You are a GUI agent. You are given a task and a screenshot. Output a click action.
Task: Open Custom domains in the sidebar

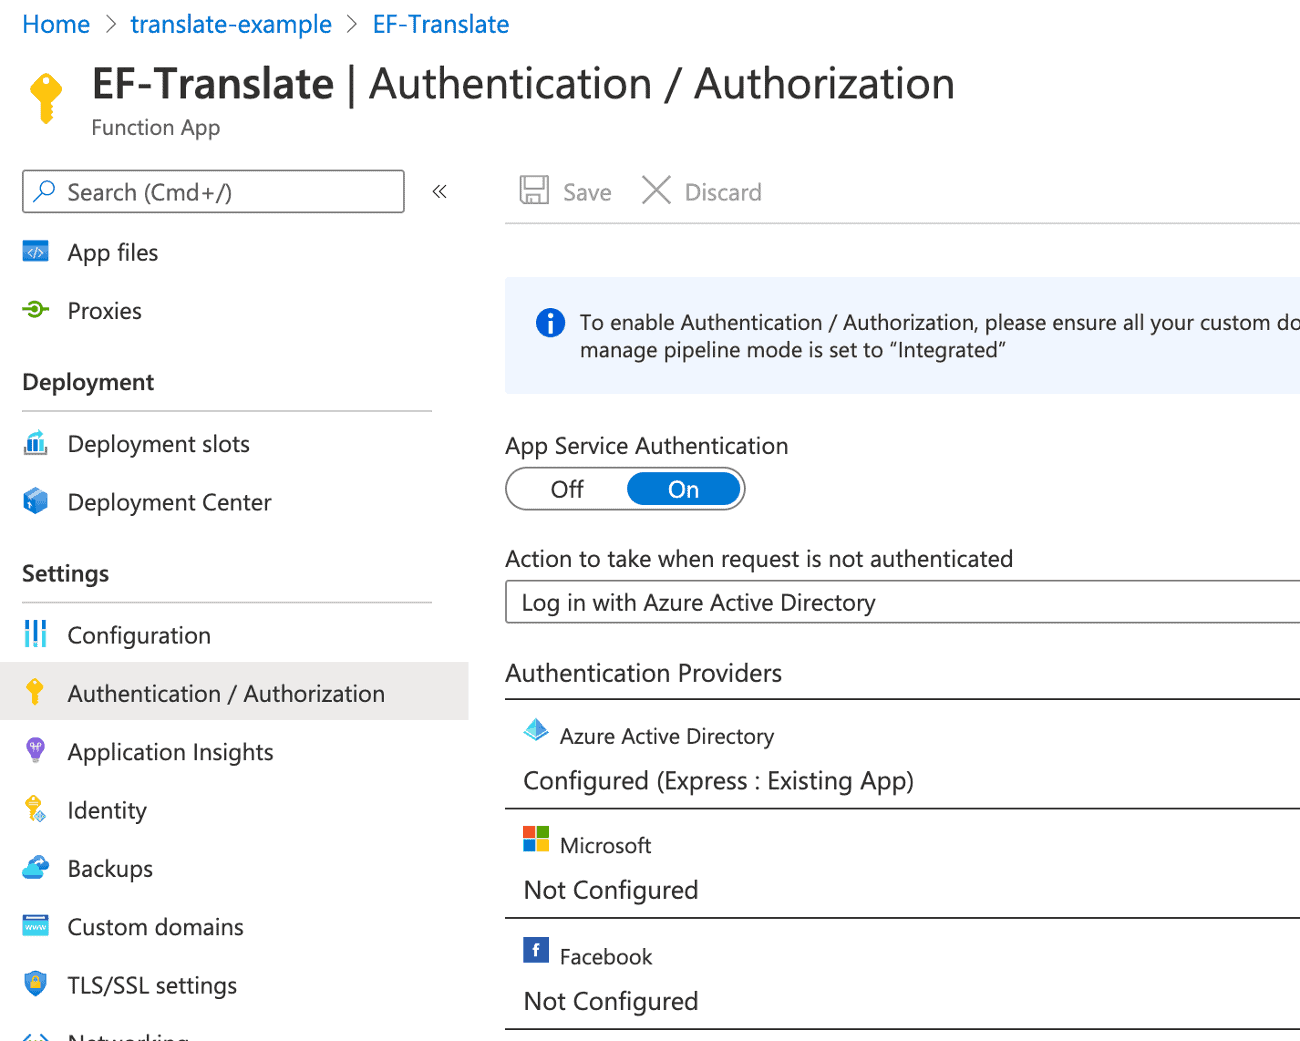155,927
